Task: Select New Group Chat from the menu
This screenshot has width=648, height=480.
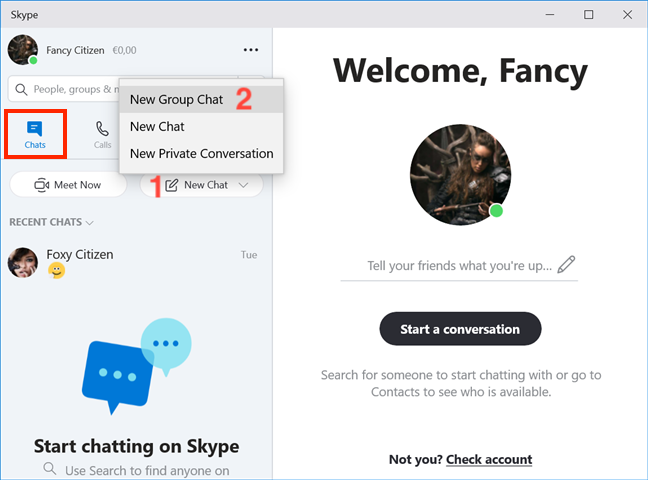Action: click(x=201, y=99)
